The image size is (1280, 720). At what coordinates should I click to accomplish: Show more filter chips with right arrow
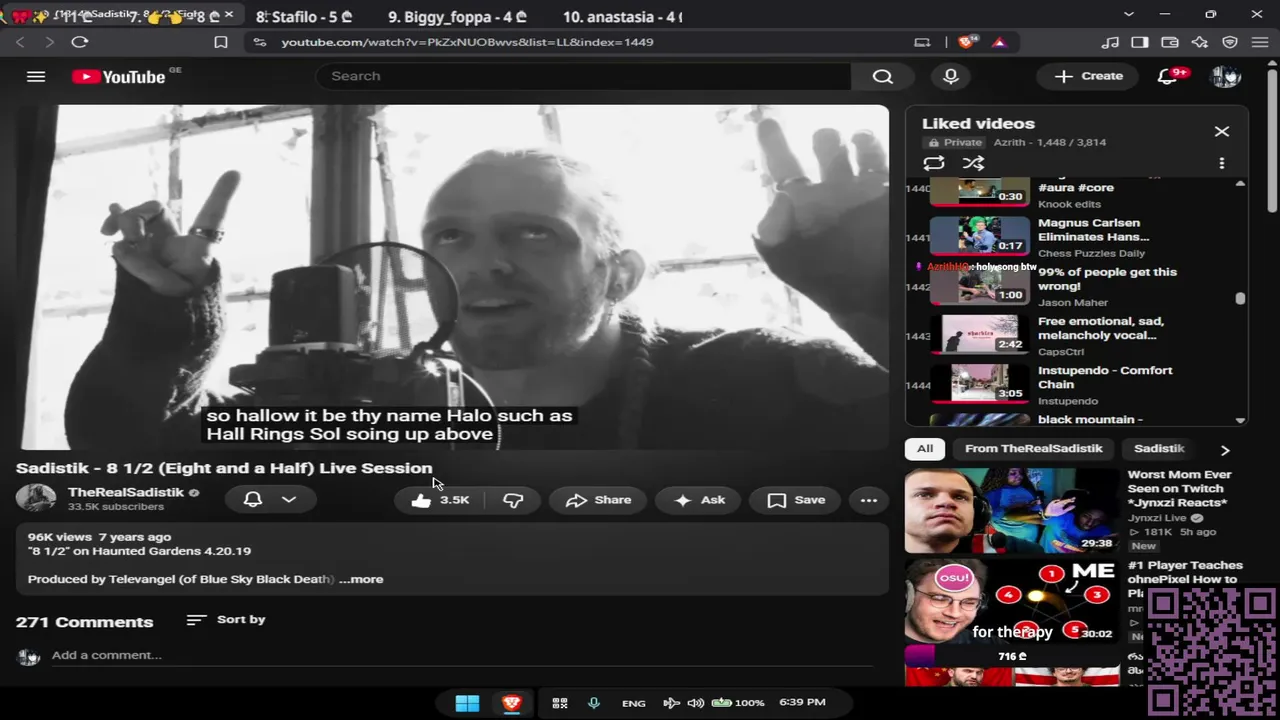1225,450
